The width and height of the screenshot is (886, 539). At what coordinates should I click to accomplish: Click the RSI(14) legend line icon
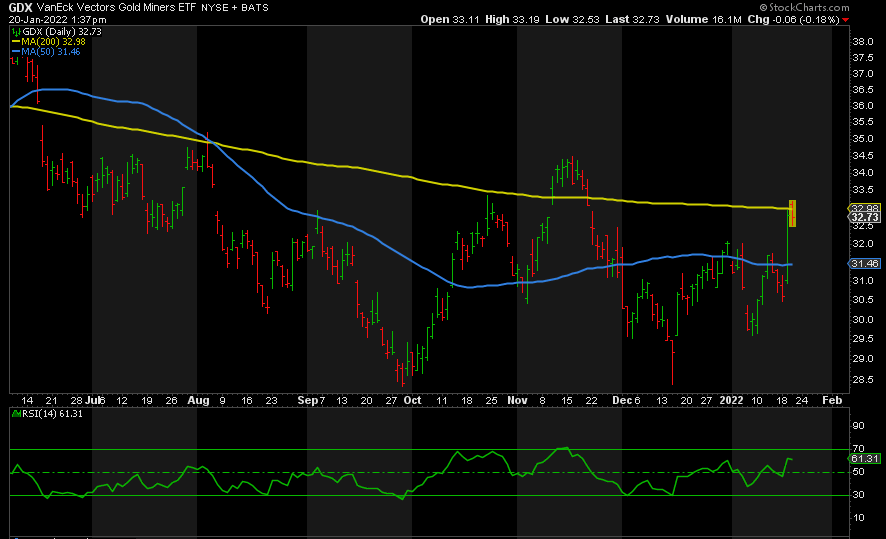[16, 414]
